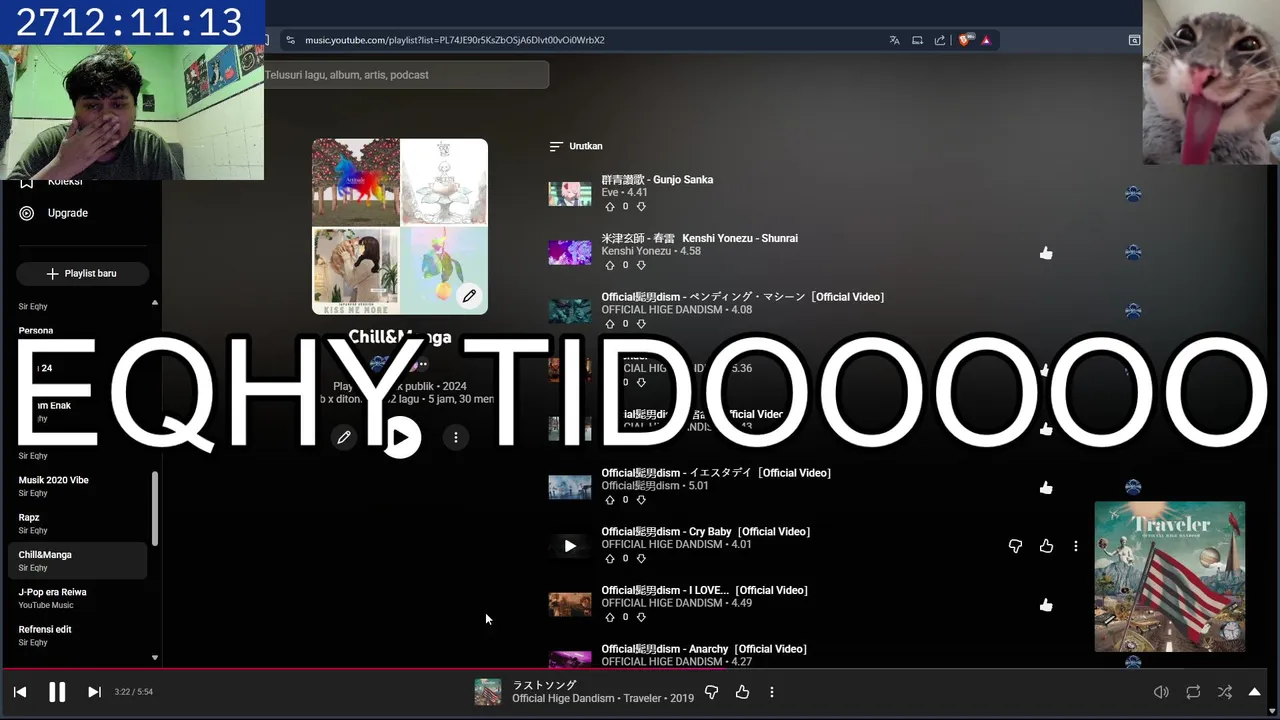Click sidebar scroll up arrow
The width and height of the screenshot is (1280, 720).
(x=155, y=302)
